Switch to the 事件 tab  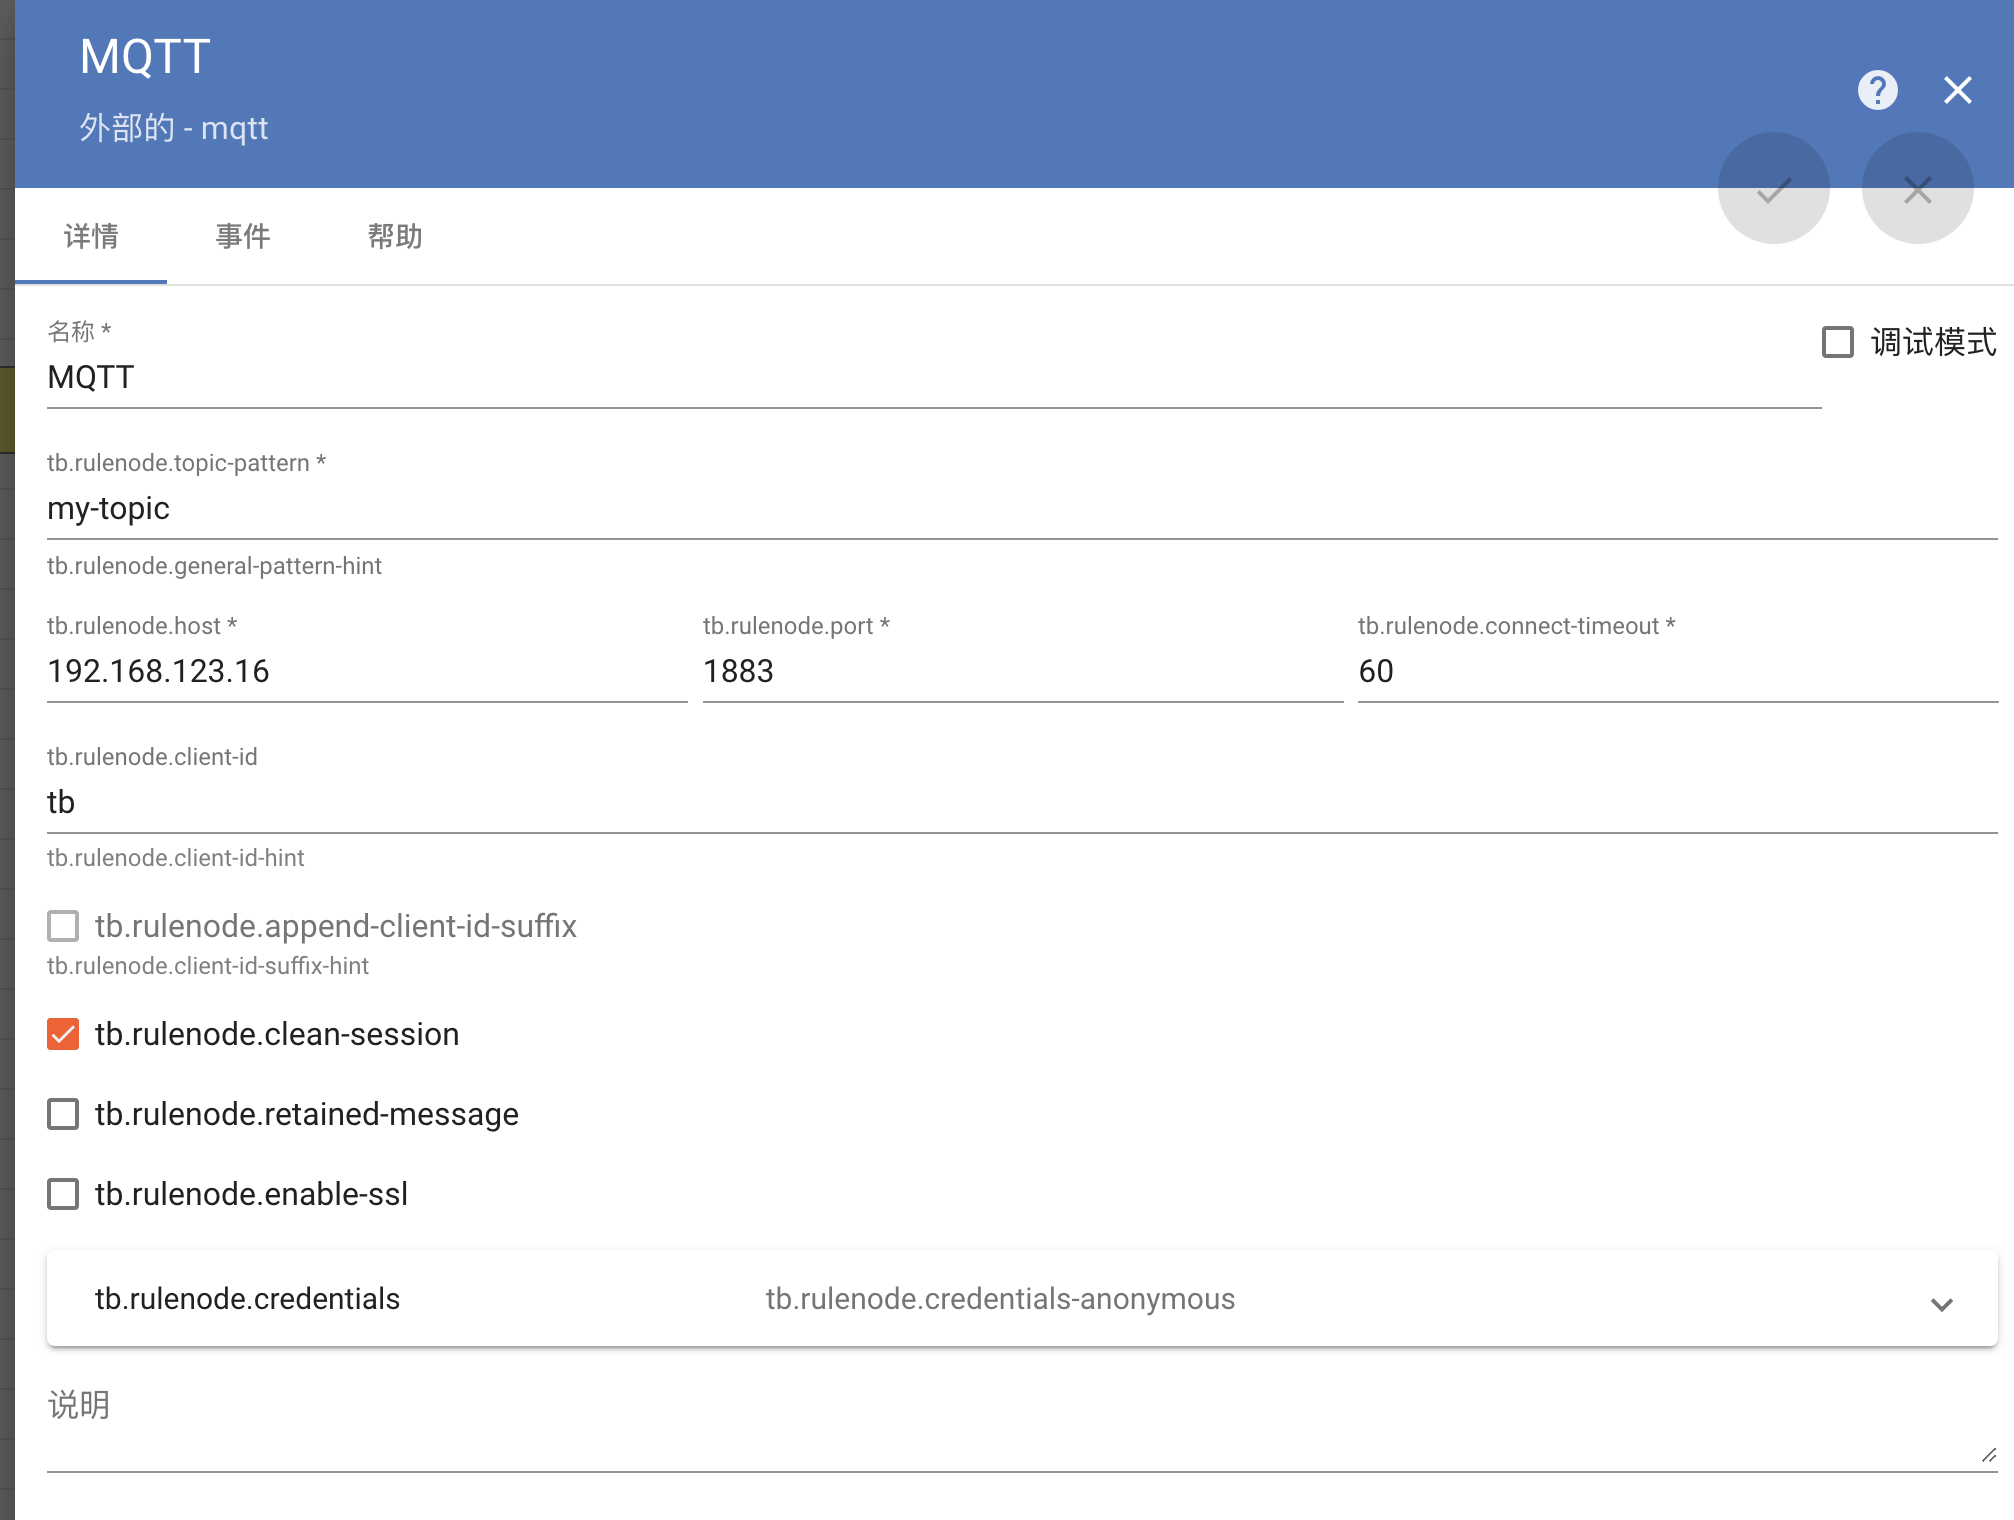(243, 237)
